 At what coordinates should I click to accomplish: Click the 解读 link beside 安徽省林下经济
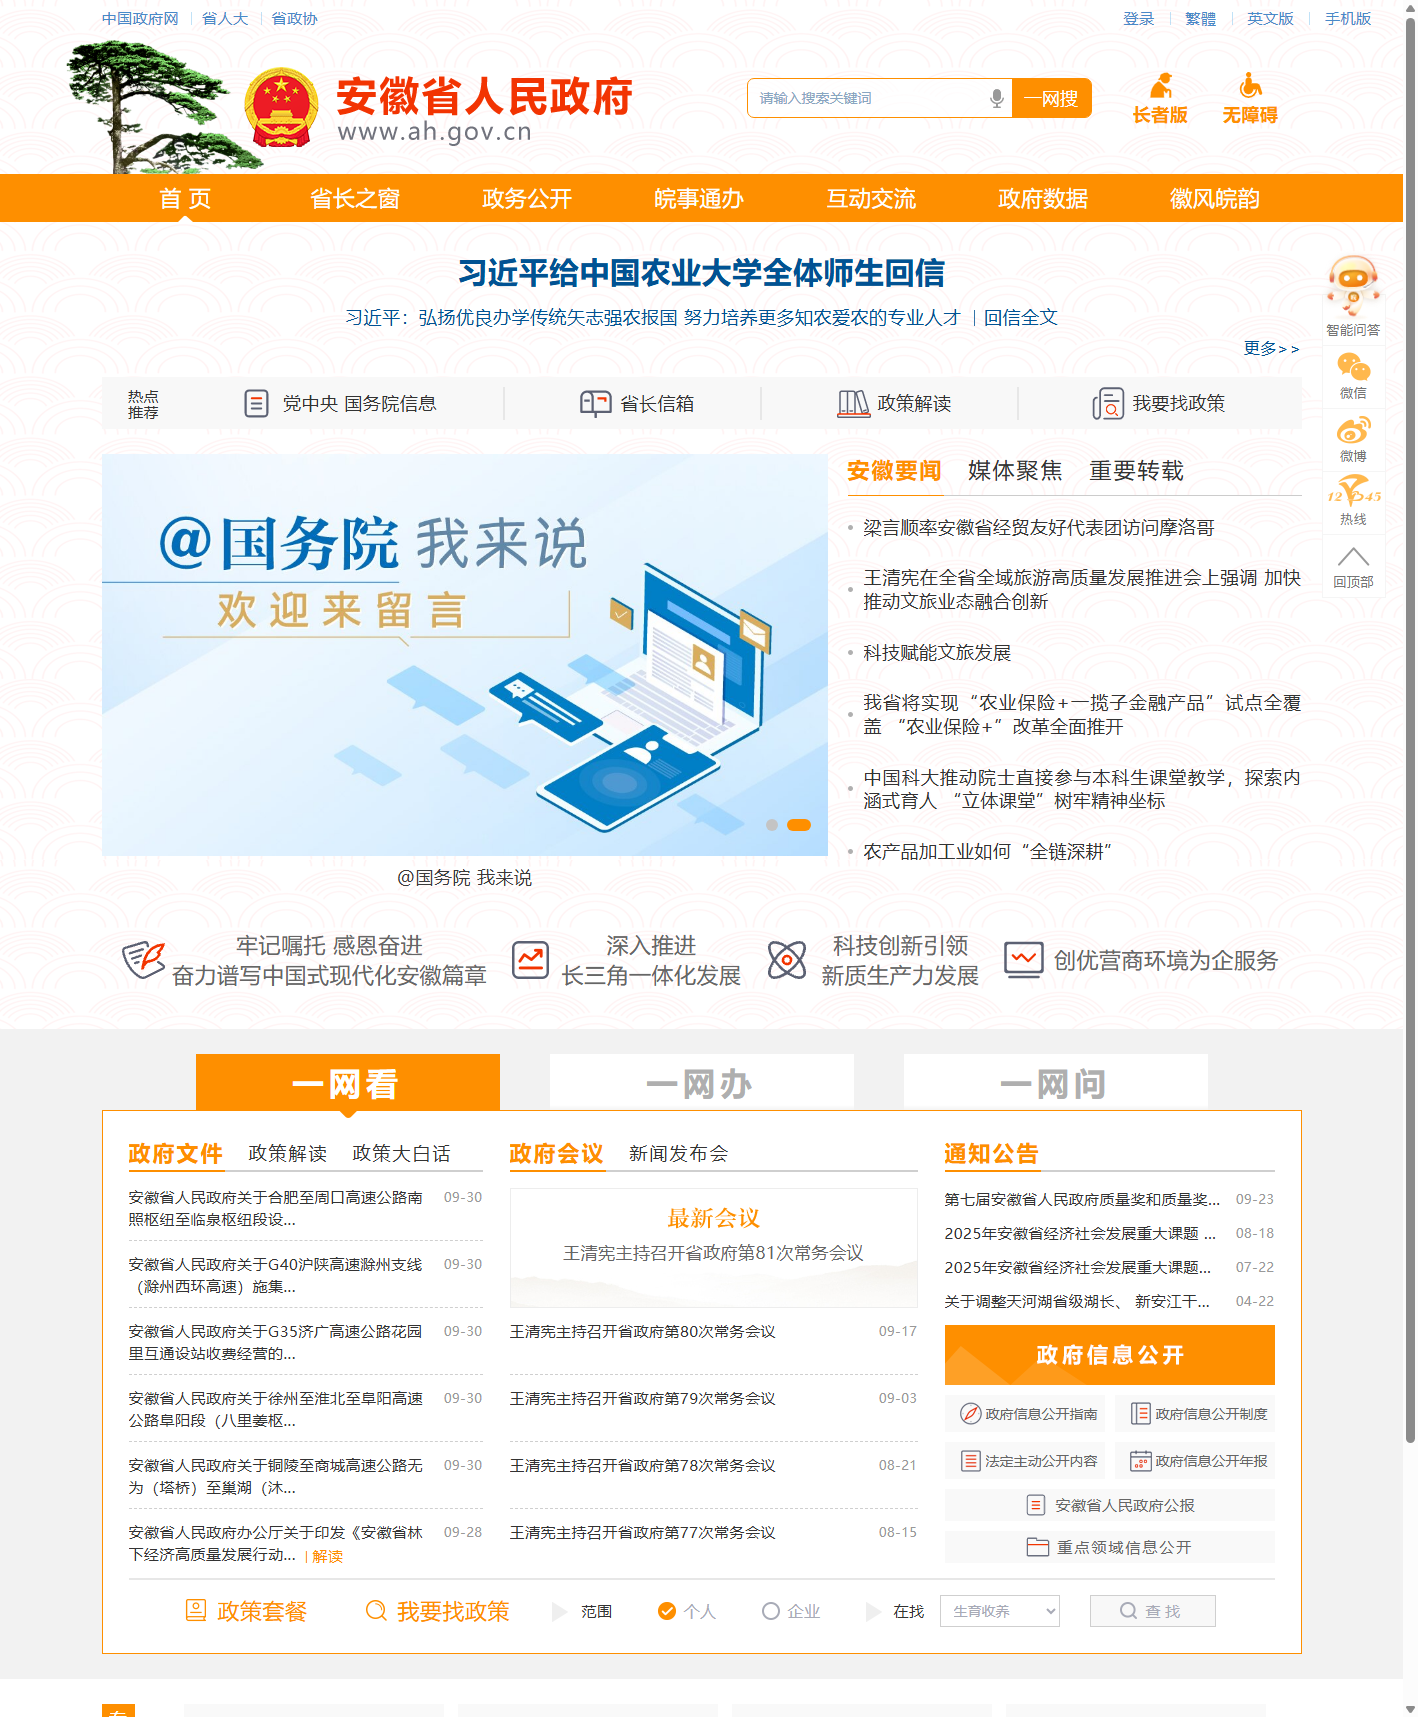pyautogui.click(x=327, y=1556)
